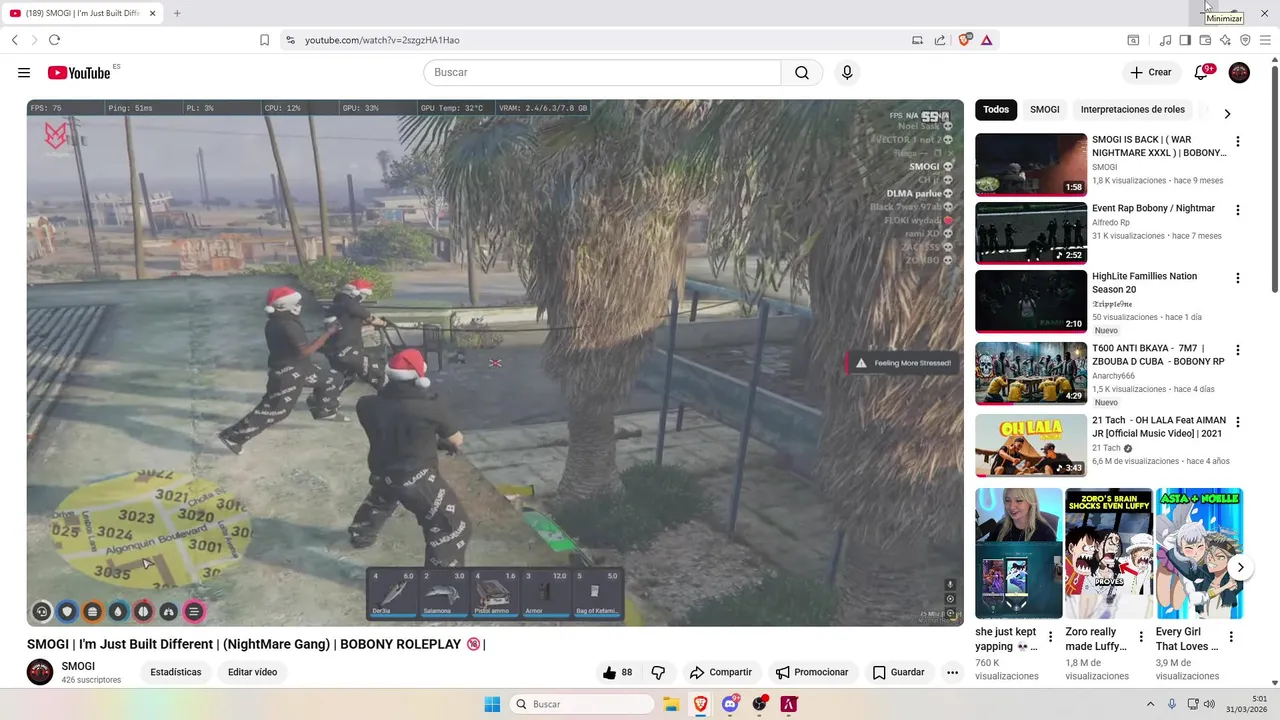Open options for 'Zoro really made Luffy' short

point(1141,637)
